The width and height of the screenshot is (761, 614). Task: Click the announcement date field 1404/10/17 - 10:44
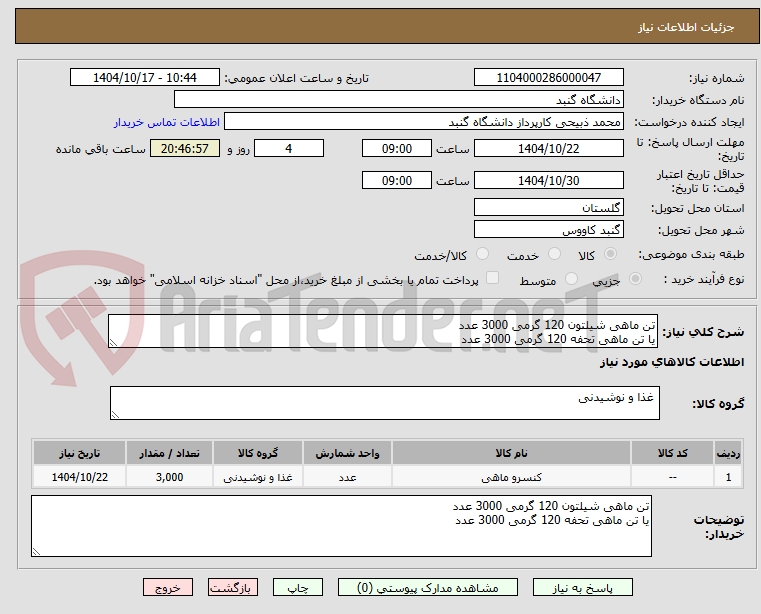(x=145, y=77)
